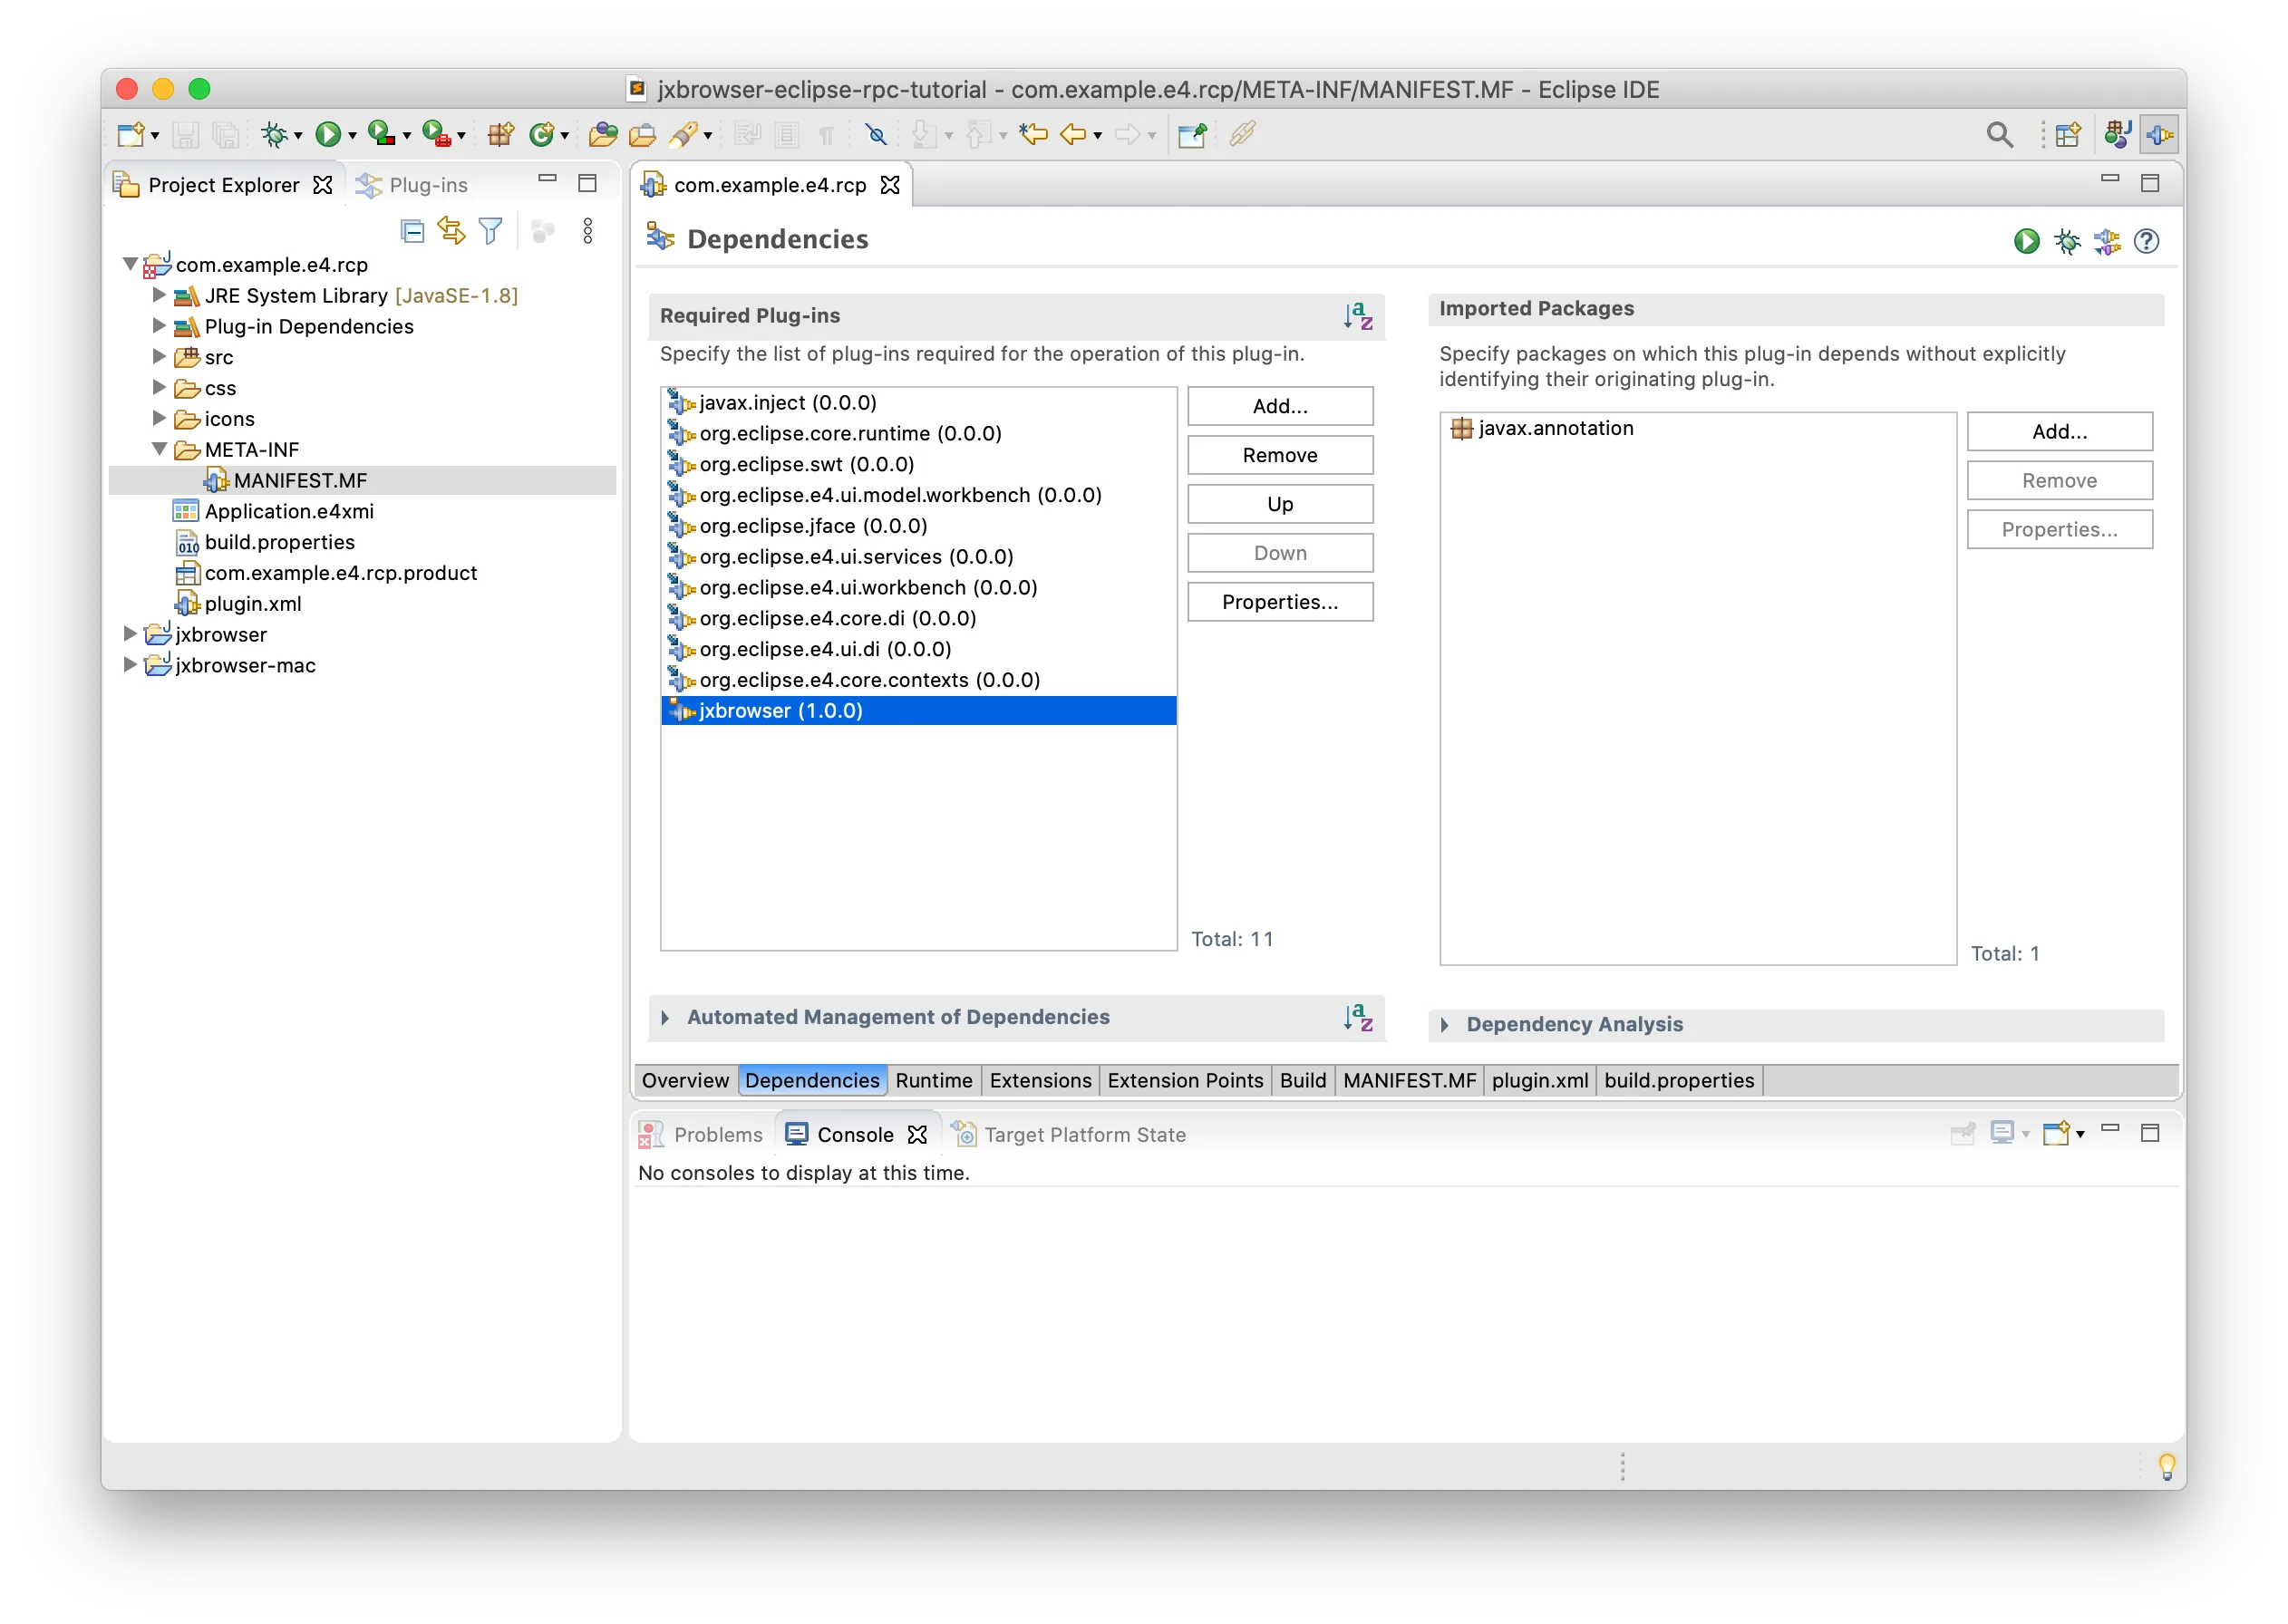Click the Help icon in Dependencies panel
Viewport: 2288px width, 1624px height.
click(2149, 241)
